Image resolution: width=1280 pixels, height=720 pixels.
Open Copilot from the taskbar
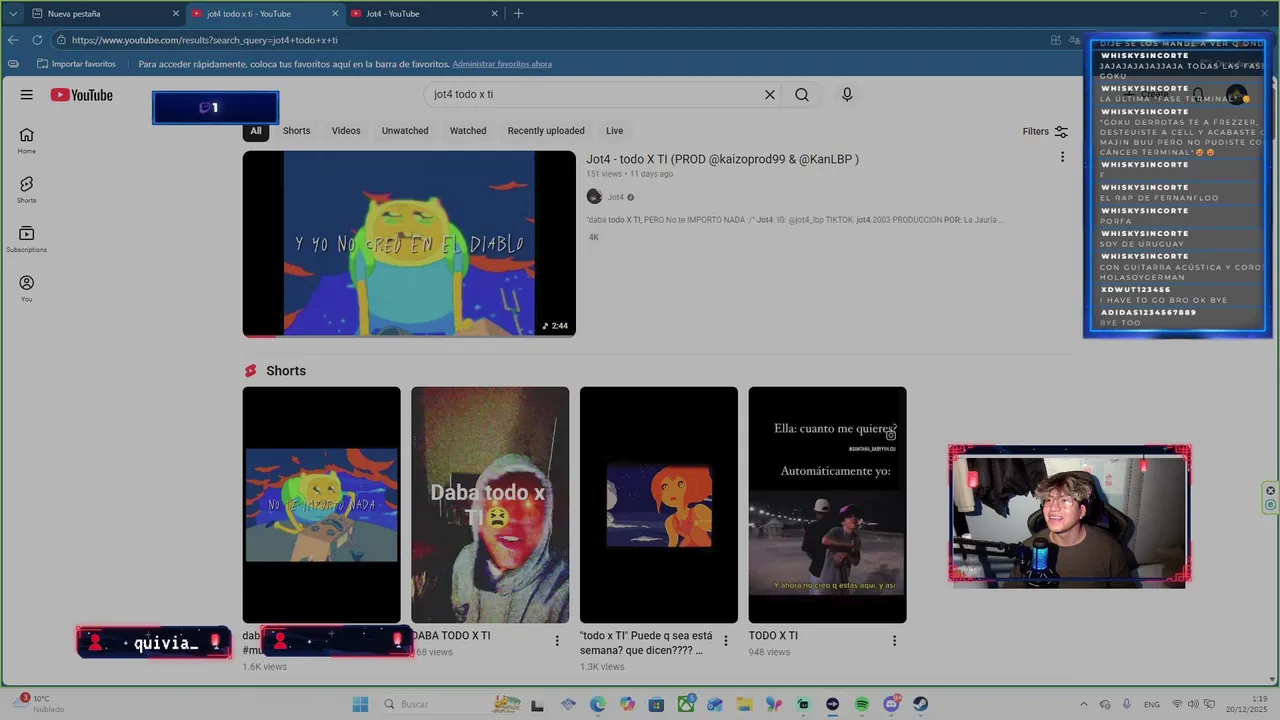point(627,704)
